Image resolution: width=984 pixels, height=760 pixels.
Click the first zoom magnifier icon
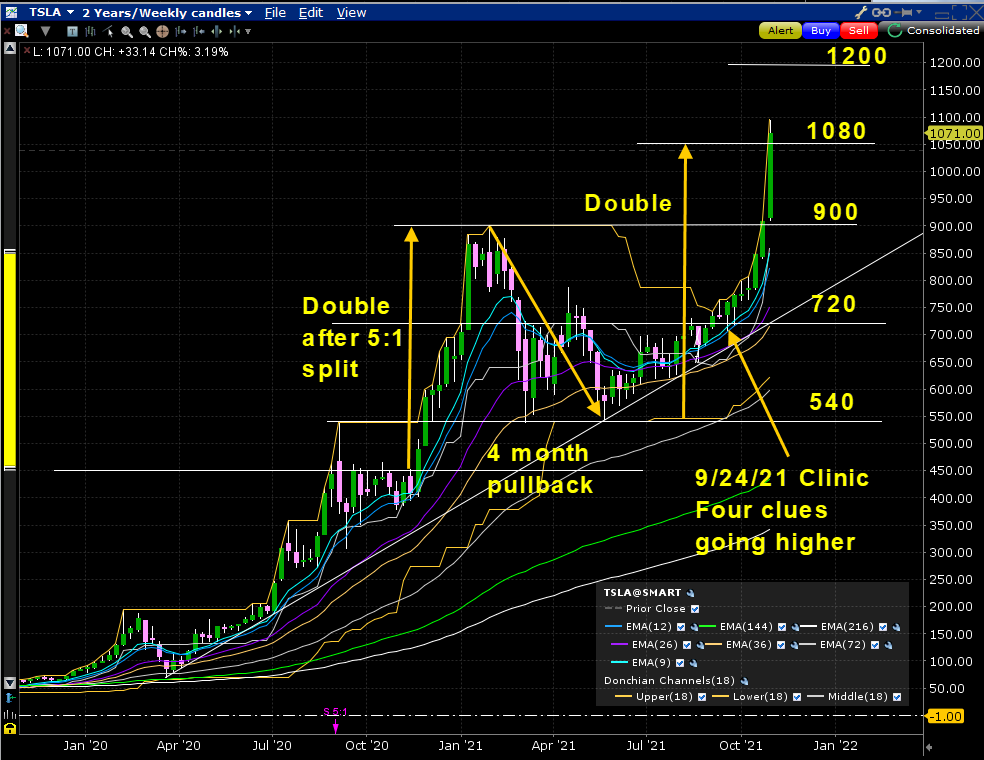[127, 31]
